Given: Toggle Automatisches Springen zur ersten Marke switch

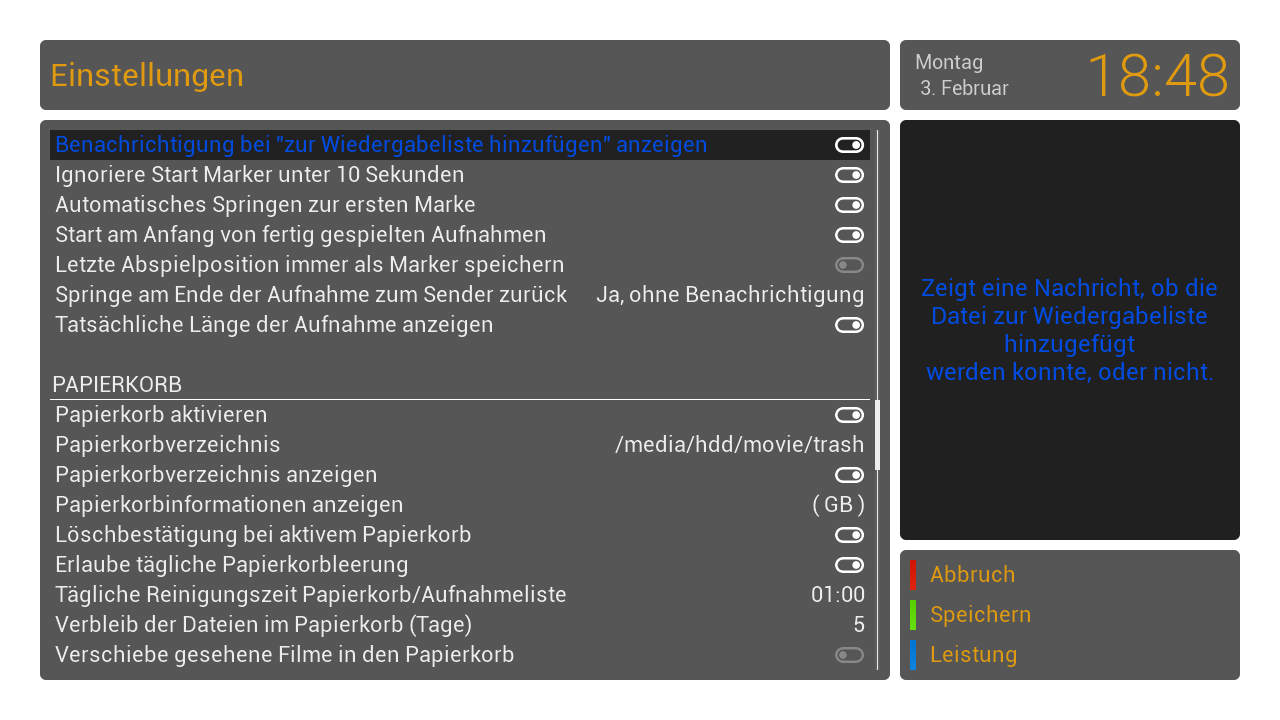Looking at the screenshot, I should tap(849, 205).
